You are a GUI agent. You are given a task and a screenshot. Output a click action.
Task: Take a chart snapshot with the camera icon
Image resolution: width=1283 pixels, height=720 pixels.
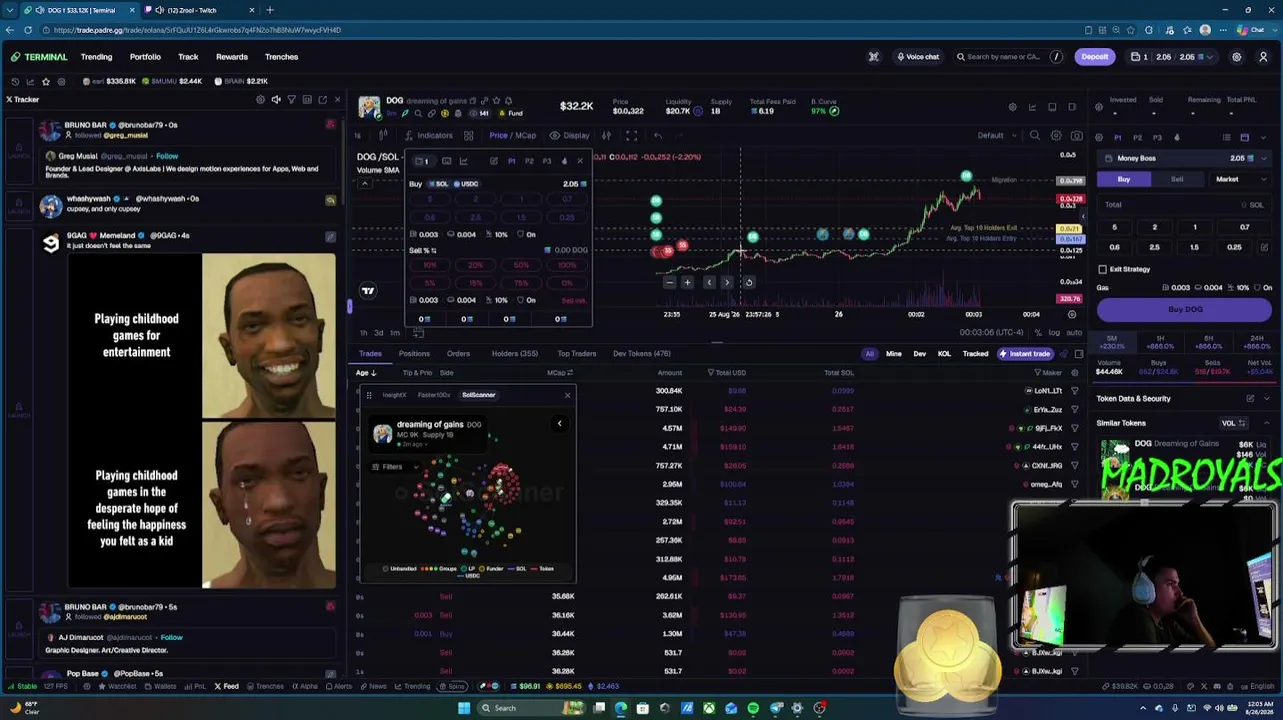(1076, 136)
